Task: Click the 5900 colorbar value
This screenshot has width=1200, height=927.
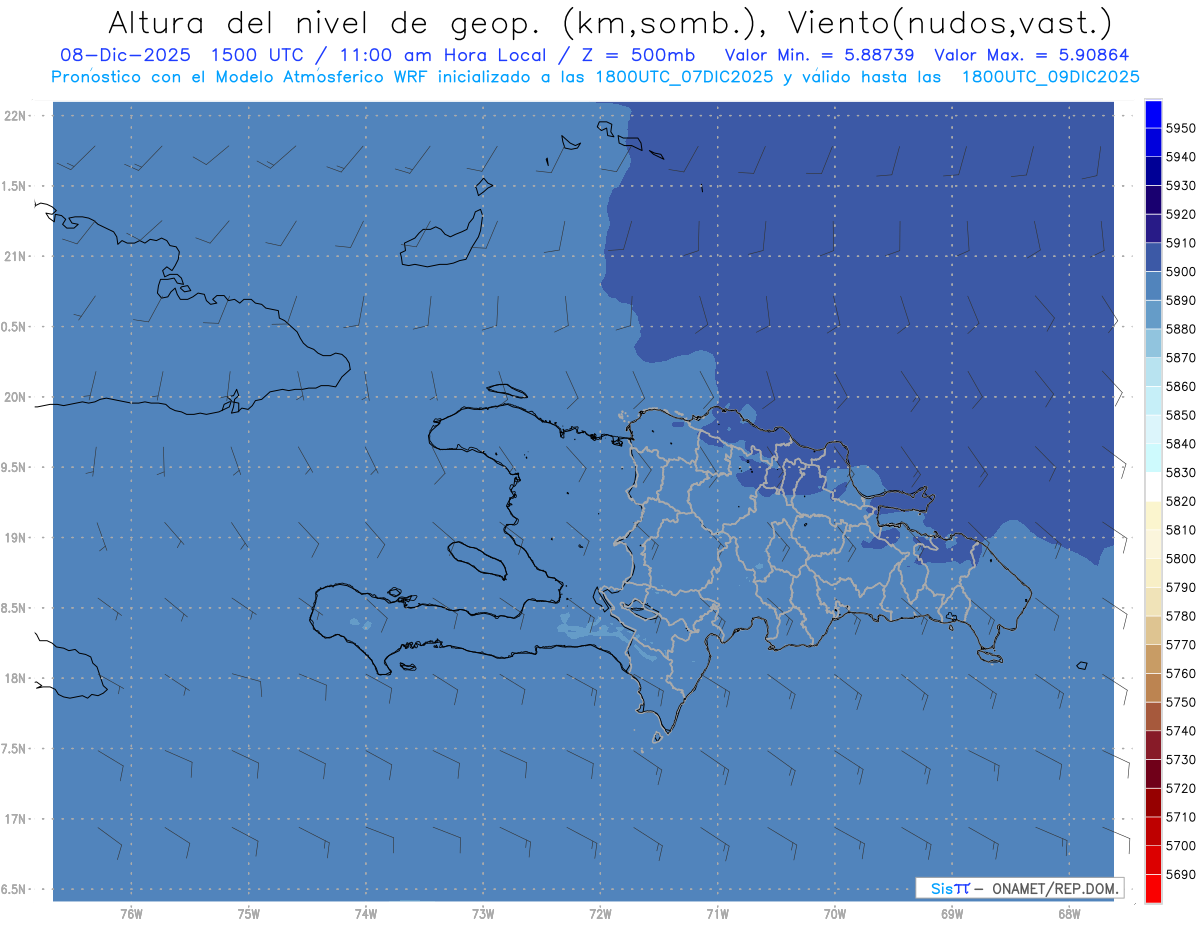Action: point(1180,272)
